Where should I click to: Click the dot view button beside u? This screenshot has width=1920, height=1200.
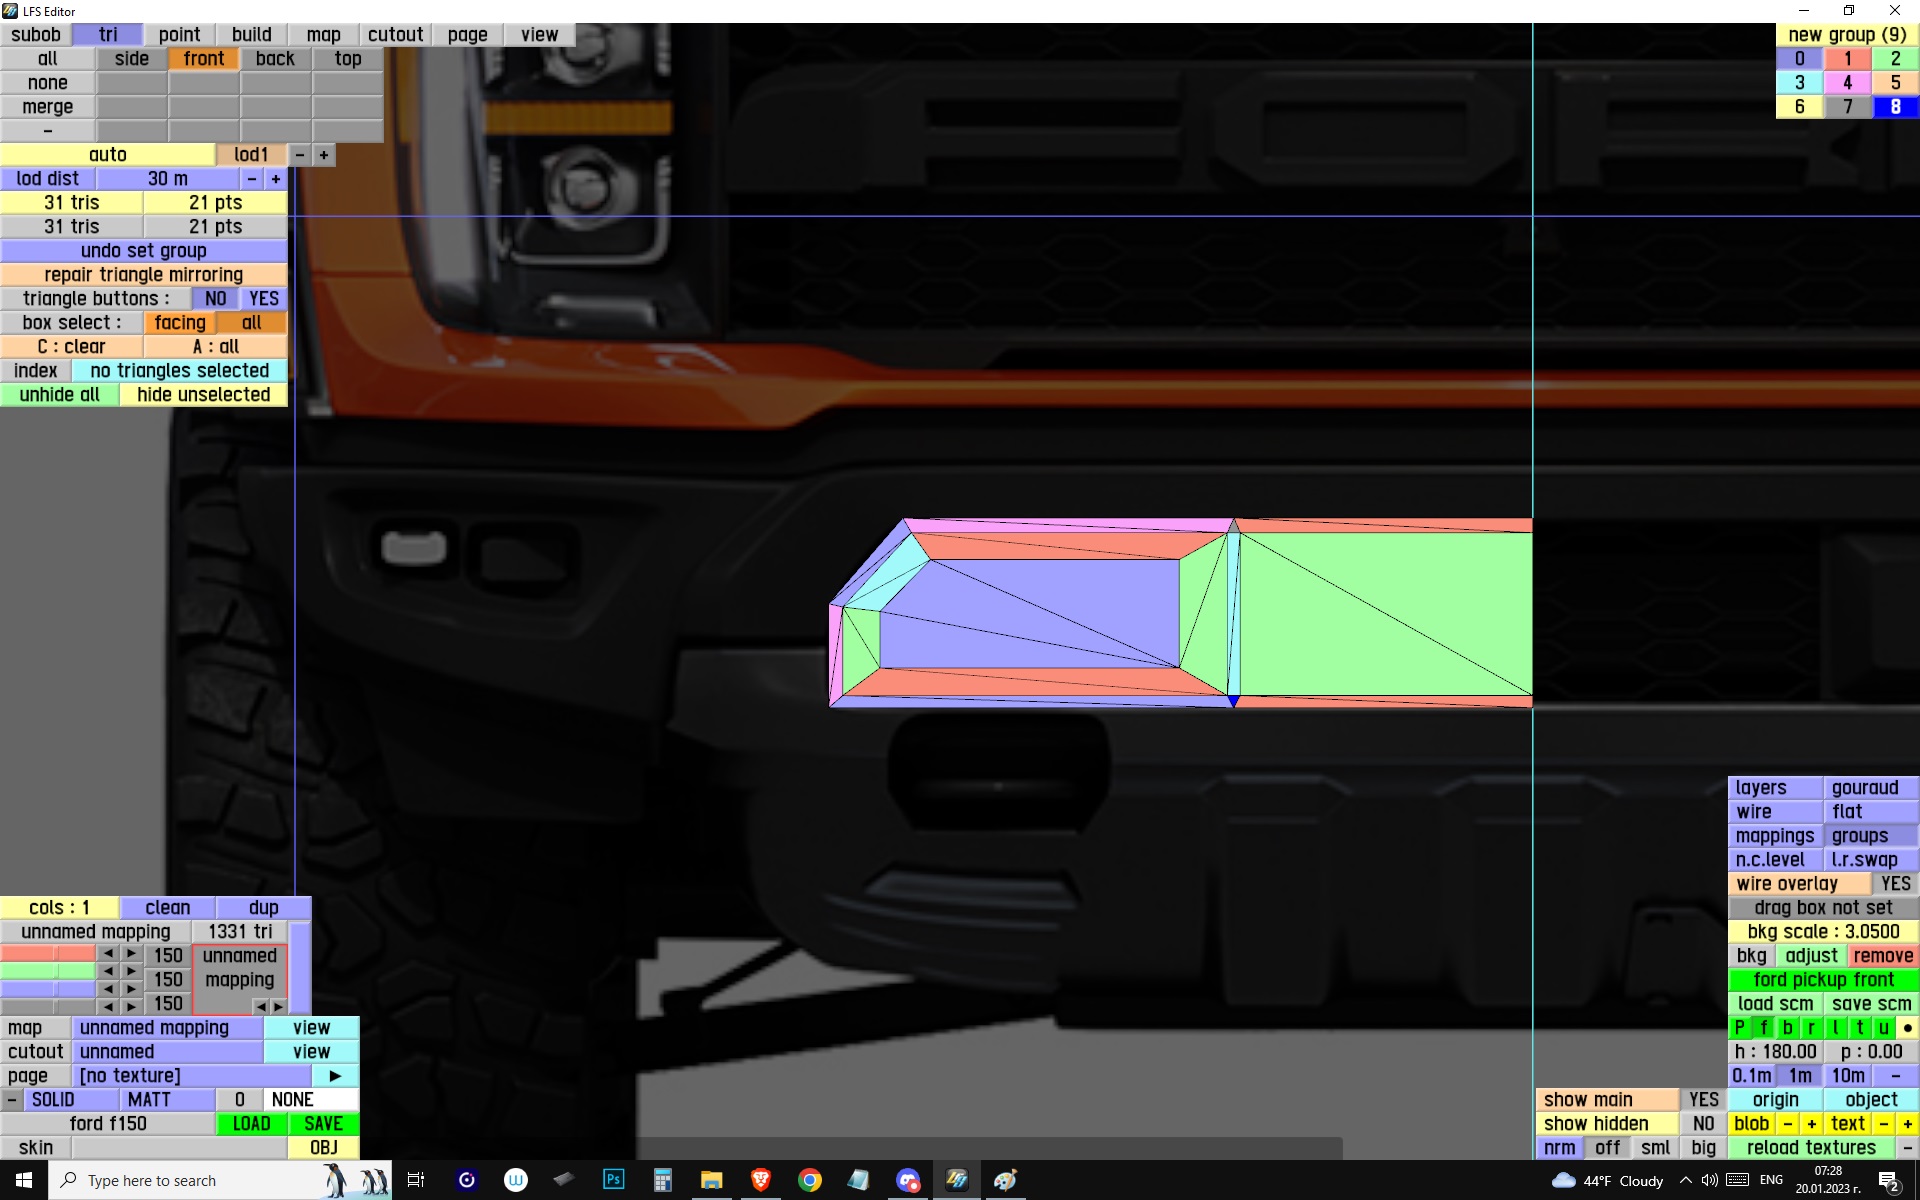pos(1907,1028)
